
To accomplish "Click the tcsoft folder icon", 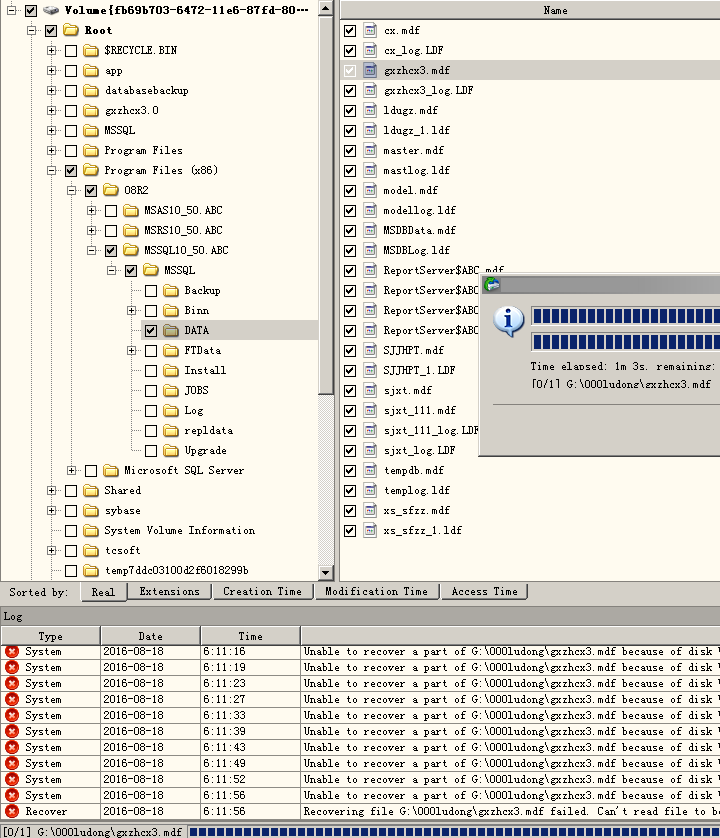I will [91, 550].
